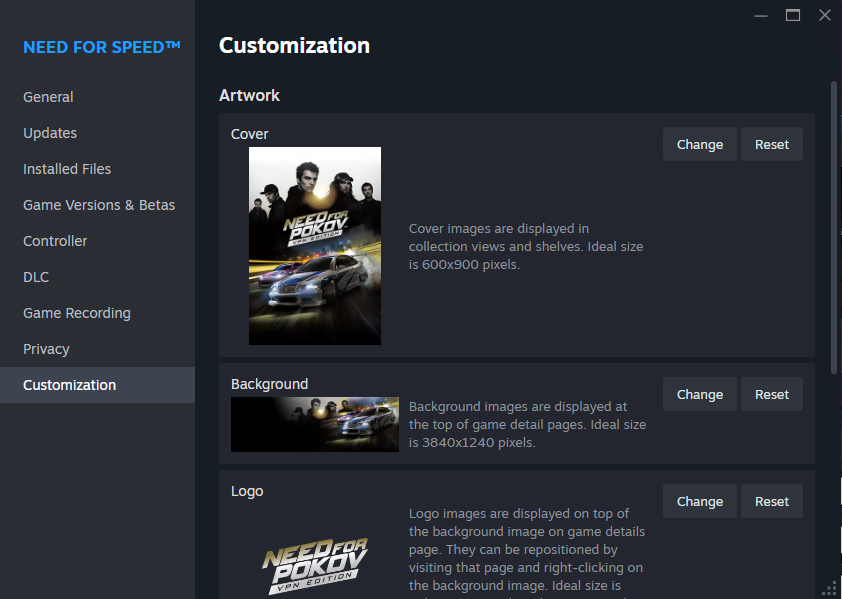
Task: Click the cover size description text
Action: click(526, 247)
